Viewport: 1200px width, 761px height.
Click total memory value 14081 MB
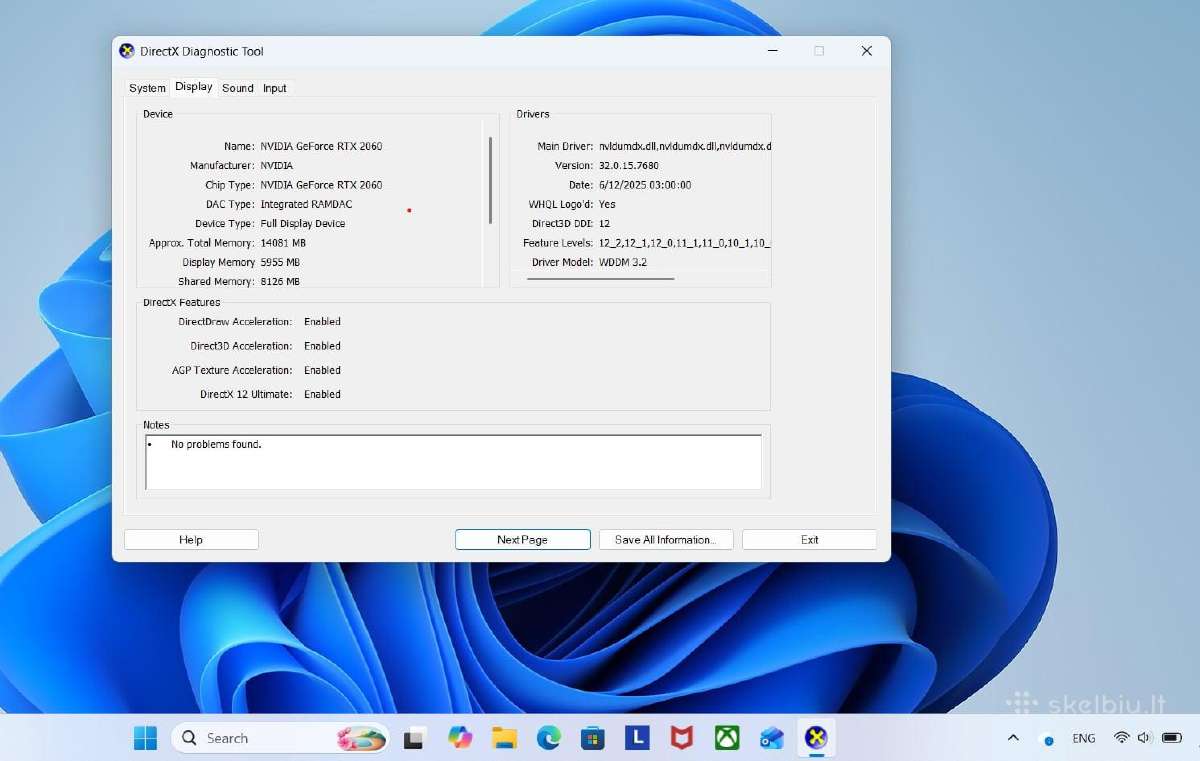coord(283,243)
